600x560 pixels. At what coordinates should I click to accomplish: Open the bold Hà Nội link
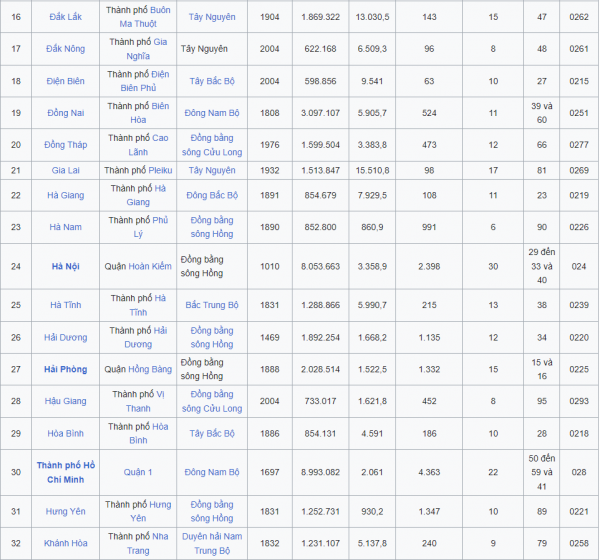[x=65, y=266]
